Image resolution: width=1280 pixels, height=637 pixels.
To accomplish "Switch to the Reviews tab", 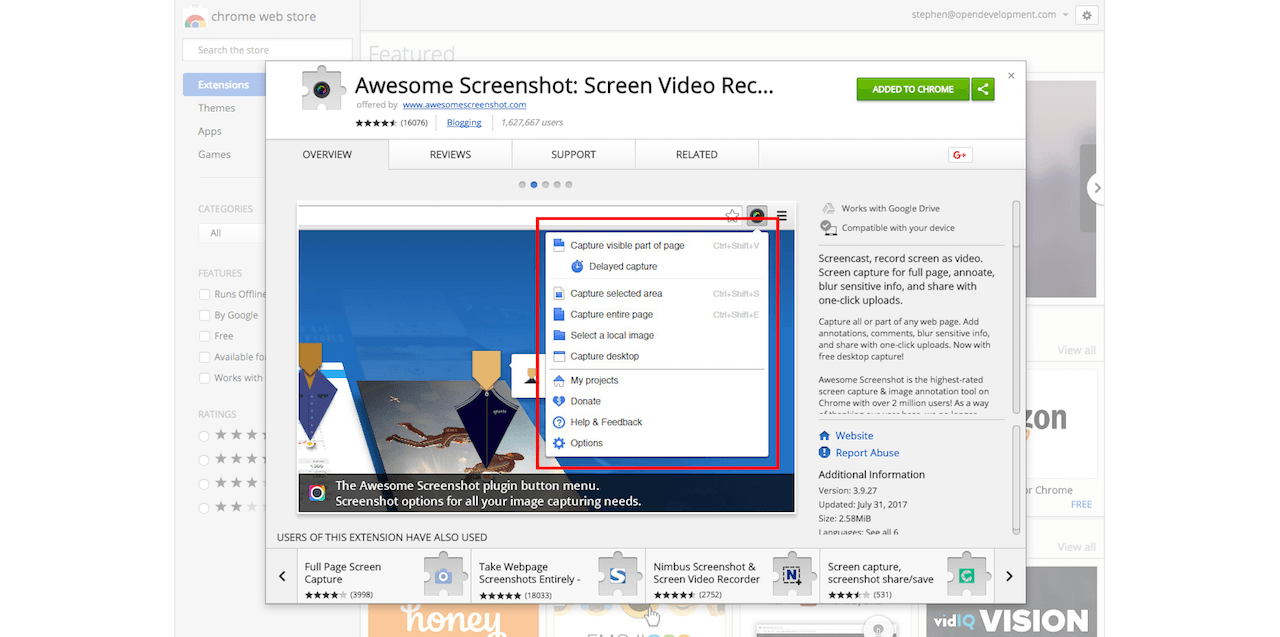I will click(x=450, y=155).
